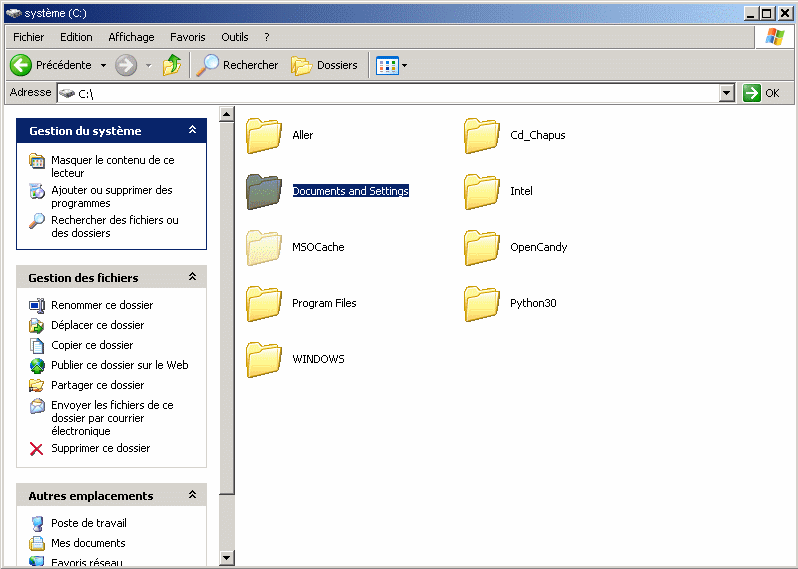Screen dimensions: 798x569
Task: Click Renommer ce dossier link
Action: click(x=102, y=305)
